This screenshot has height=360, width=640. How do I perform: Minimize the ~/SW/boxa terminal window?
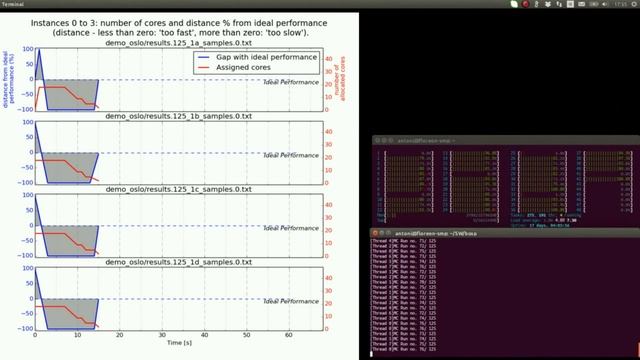[382, 233]
